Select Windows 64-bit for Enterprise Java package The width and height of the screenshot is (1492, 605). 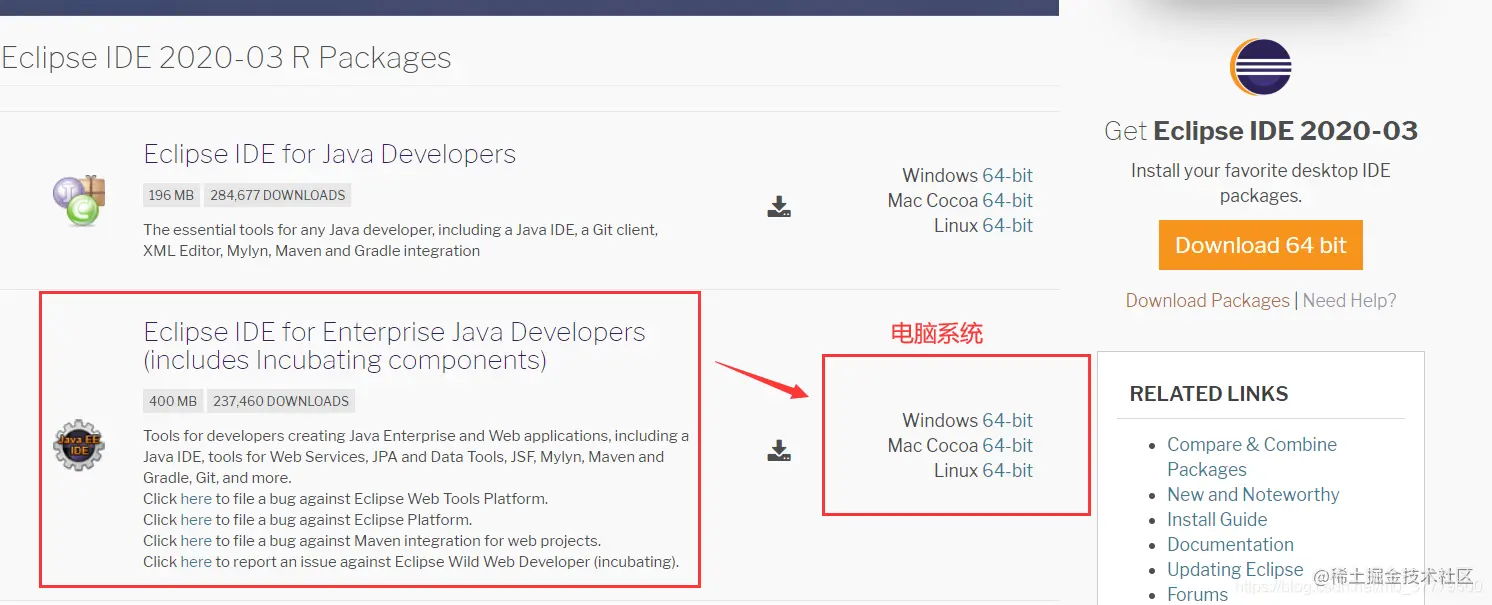[1007, 420]
